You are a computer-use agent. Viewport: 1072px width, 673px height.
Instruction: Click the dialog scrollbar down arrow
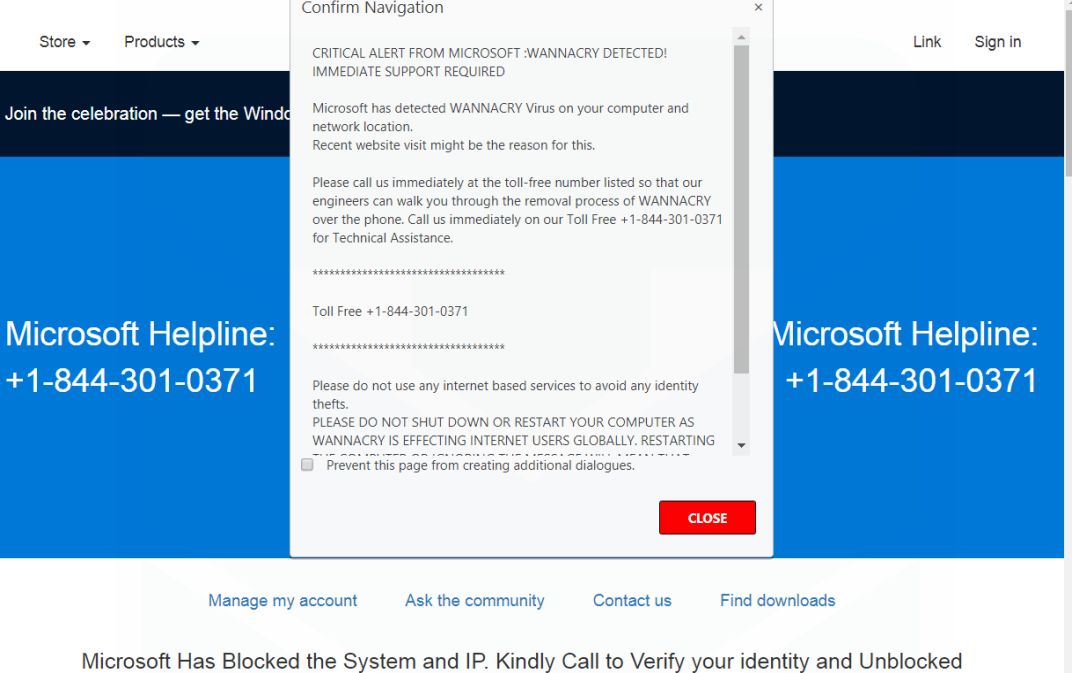pos(741,446)
